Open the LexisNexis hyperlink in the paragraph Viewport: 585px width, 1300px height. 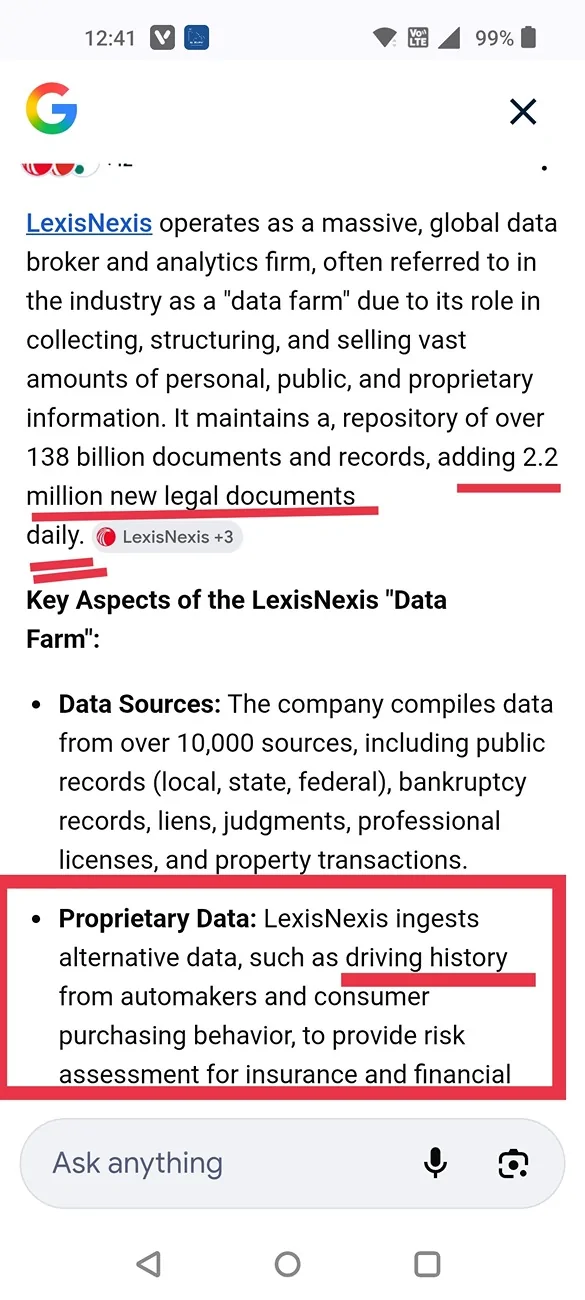pos(89,223)
